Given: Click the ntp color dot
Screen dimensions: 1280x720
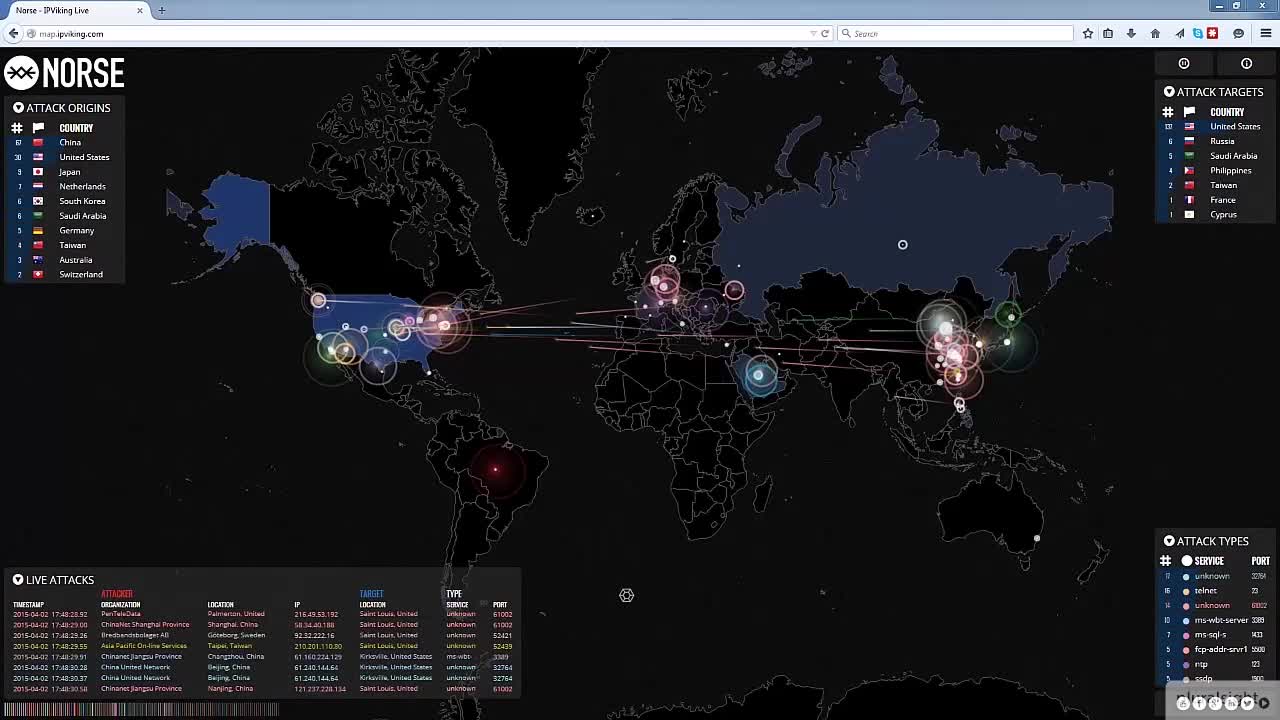Looking at the screenshot, I should click(x=1186, y=664).
